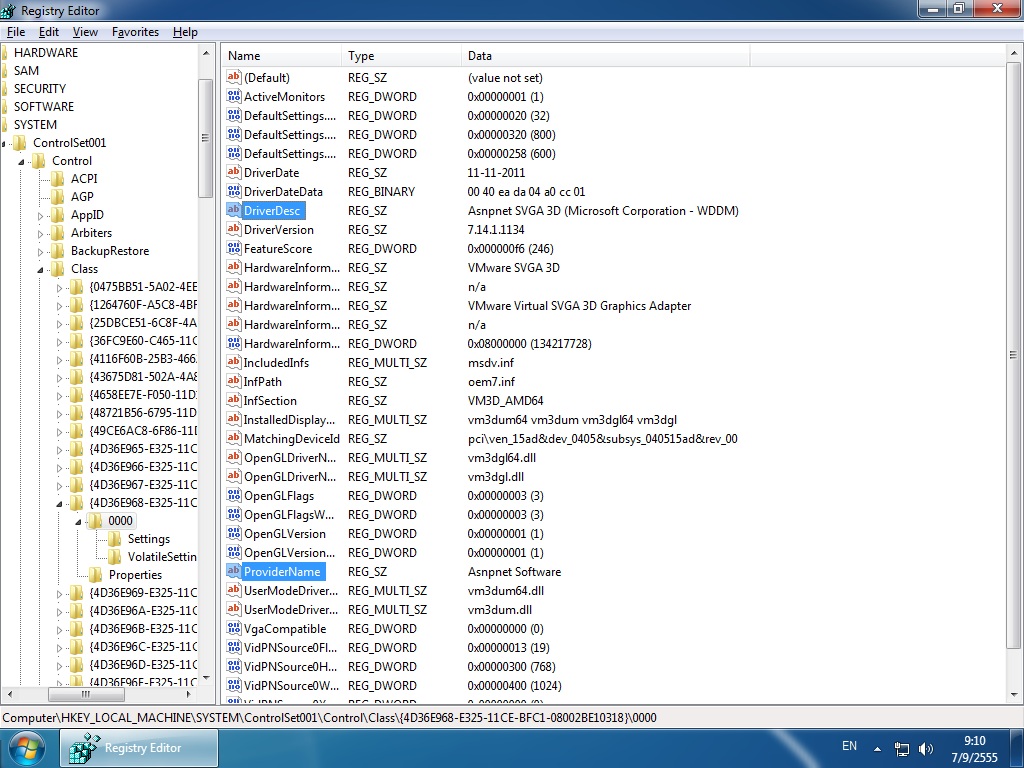The height and width of the screenshot is (768, 1024).
Task: Open the View menu
Action: (x=85, y=32)
